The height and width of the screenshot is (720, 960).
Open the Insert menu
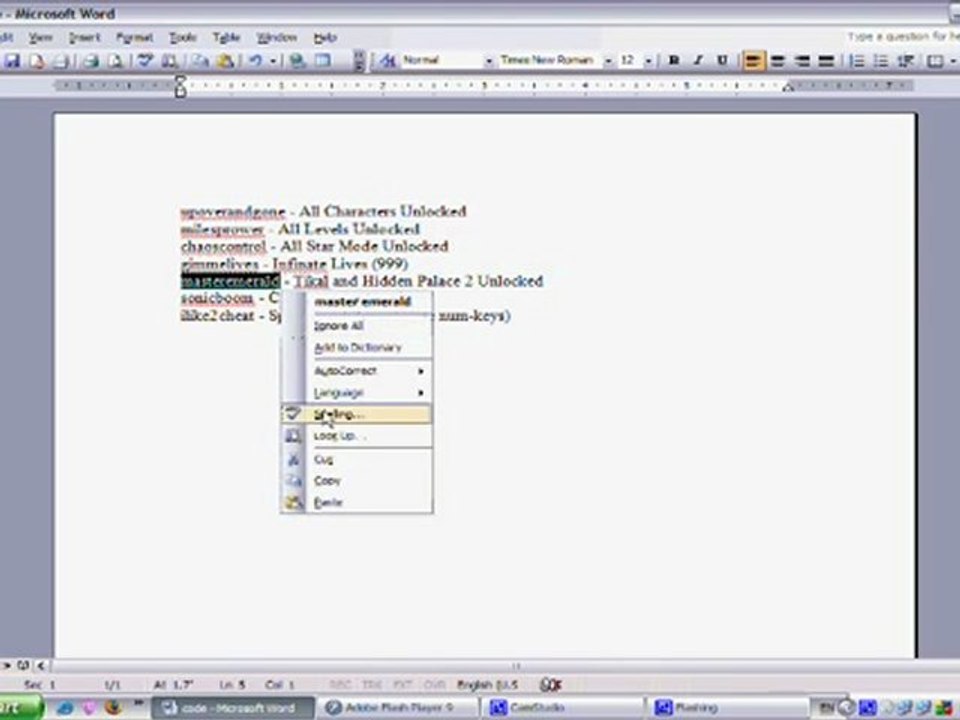[84, 38]
